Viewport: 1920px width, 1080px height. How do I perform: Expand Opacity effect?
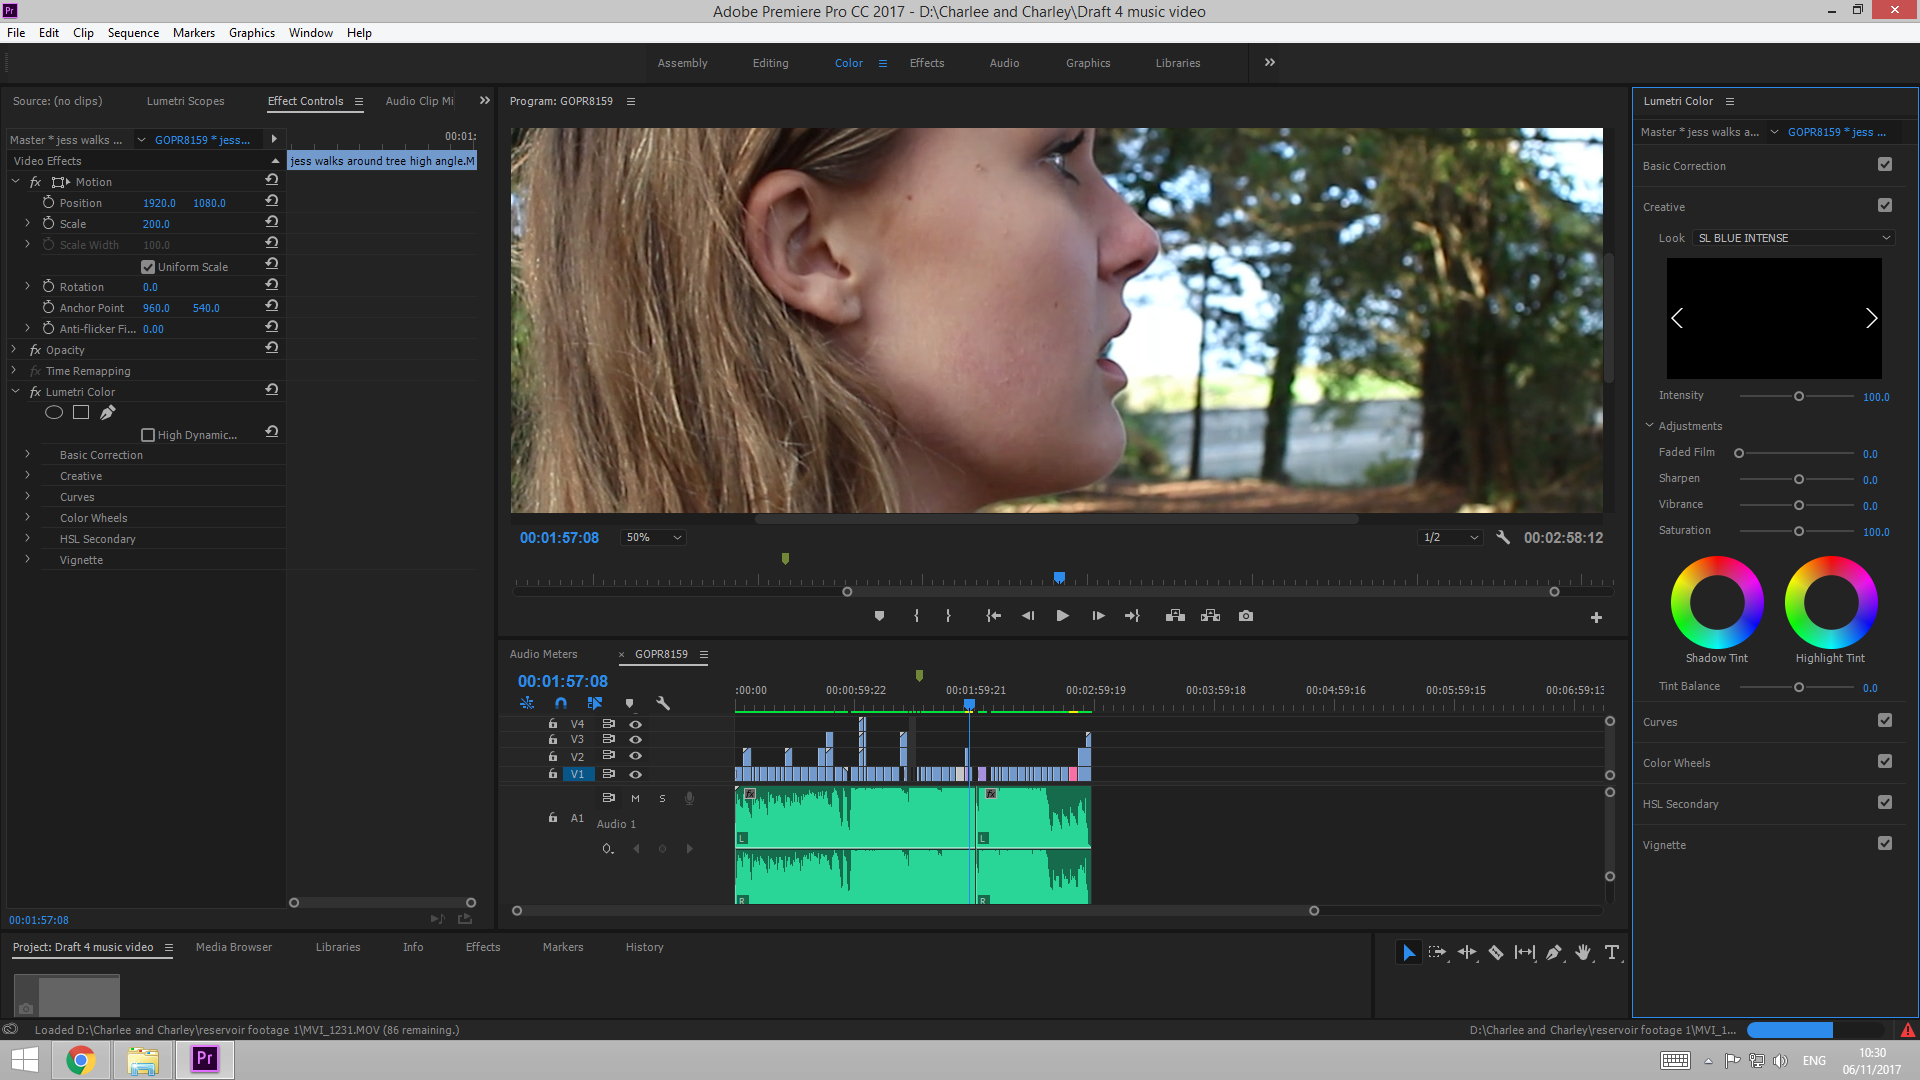(x=14, y=350)
